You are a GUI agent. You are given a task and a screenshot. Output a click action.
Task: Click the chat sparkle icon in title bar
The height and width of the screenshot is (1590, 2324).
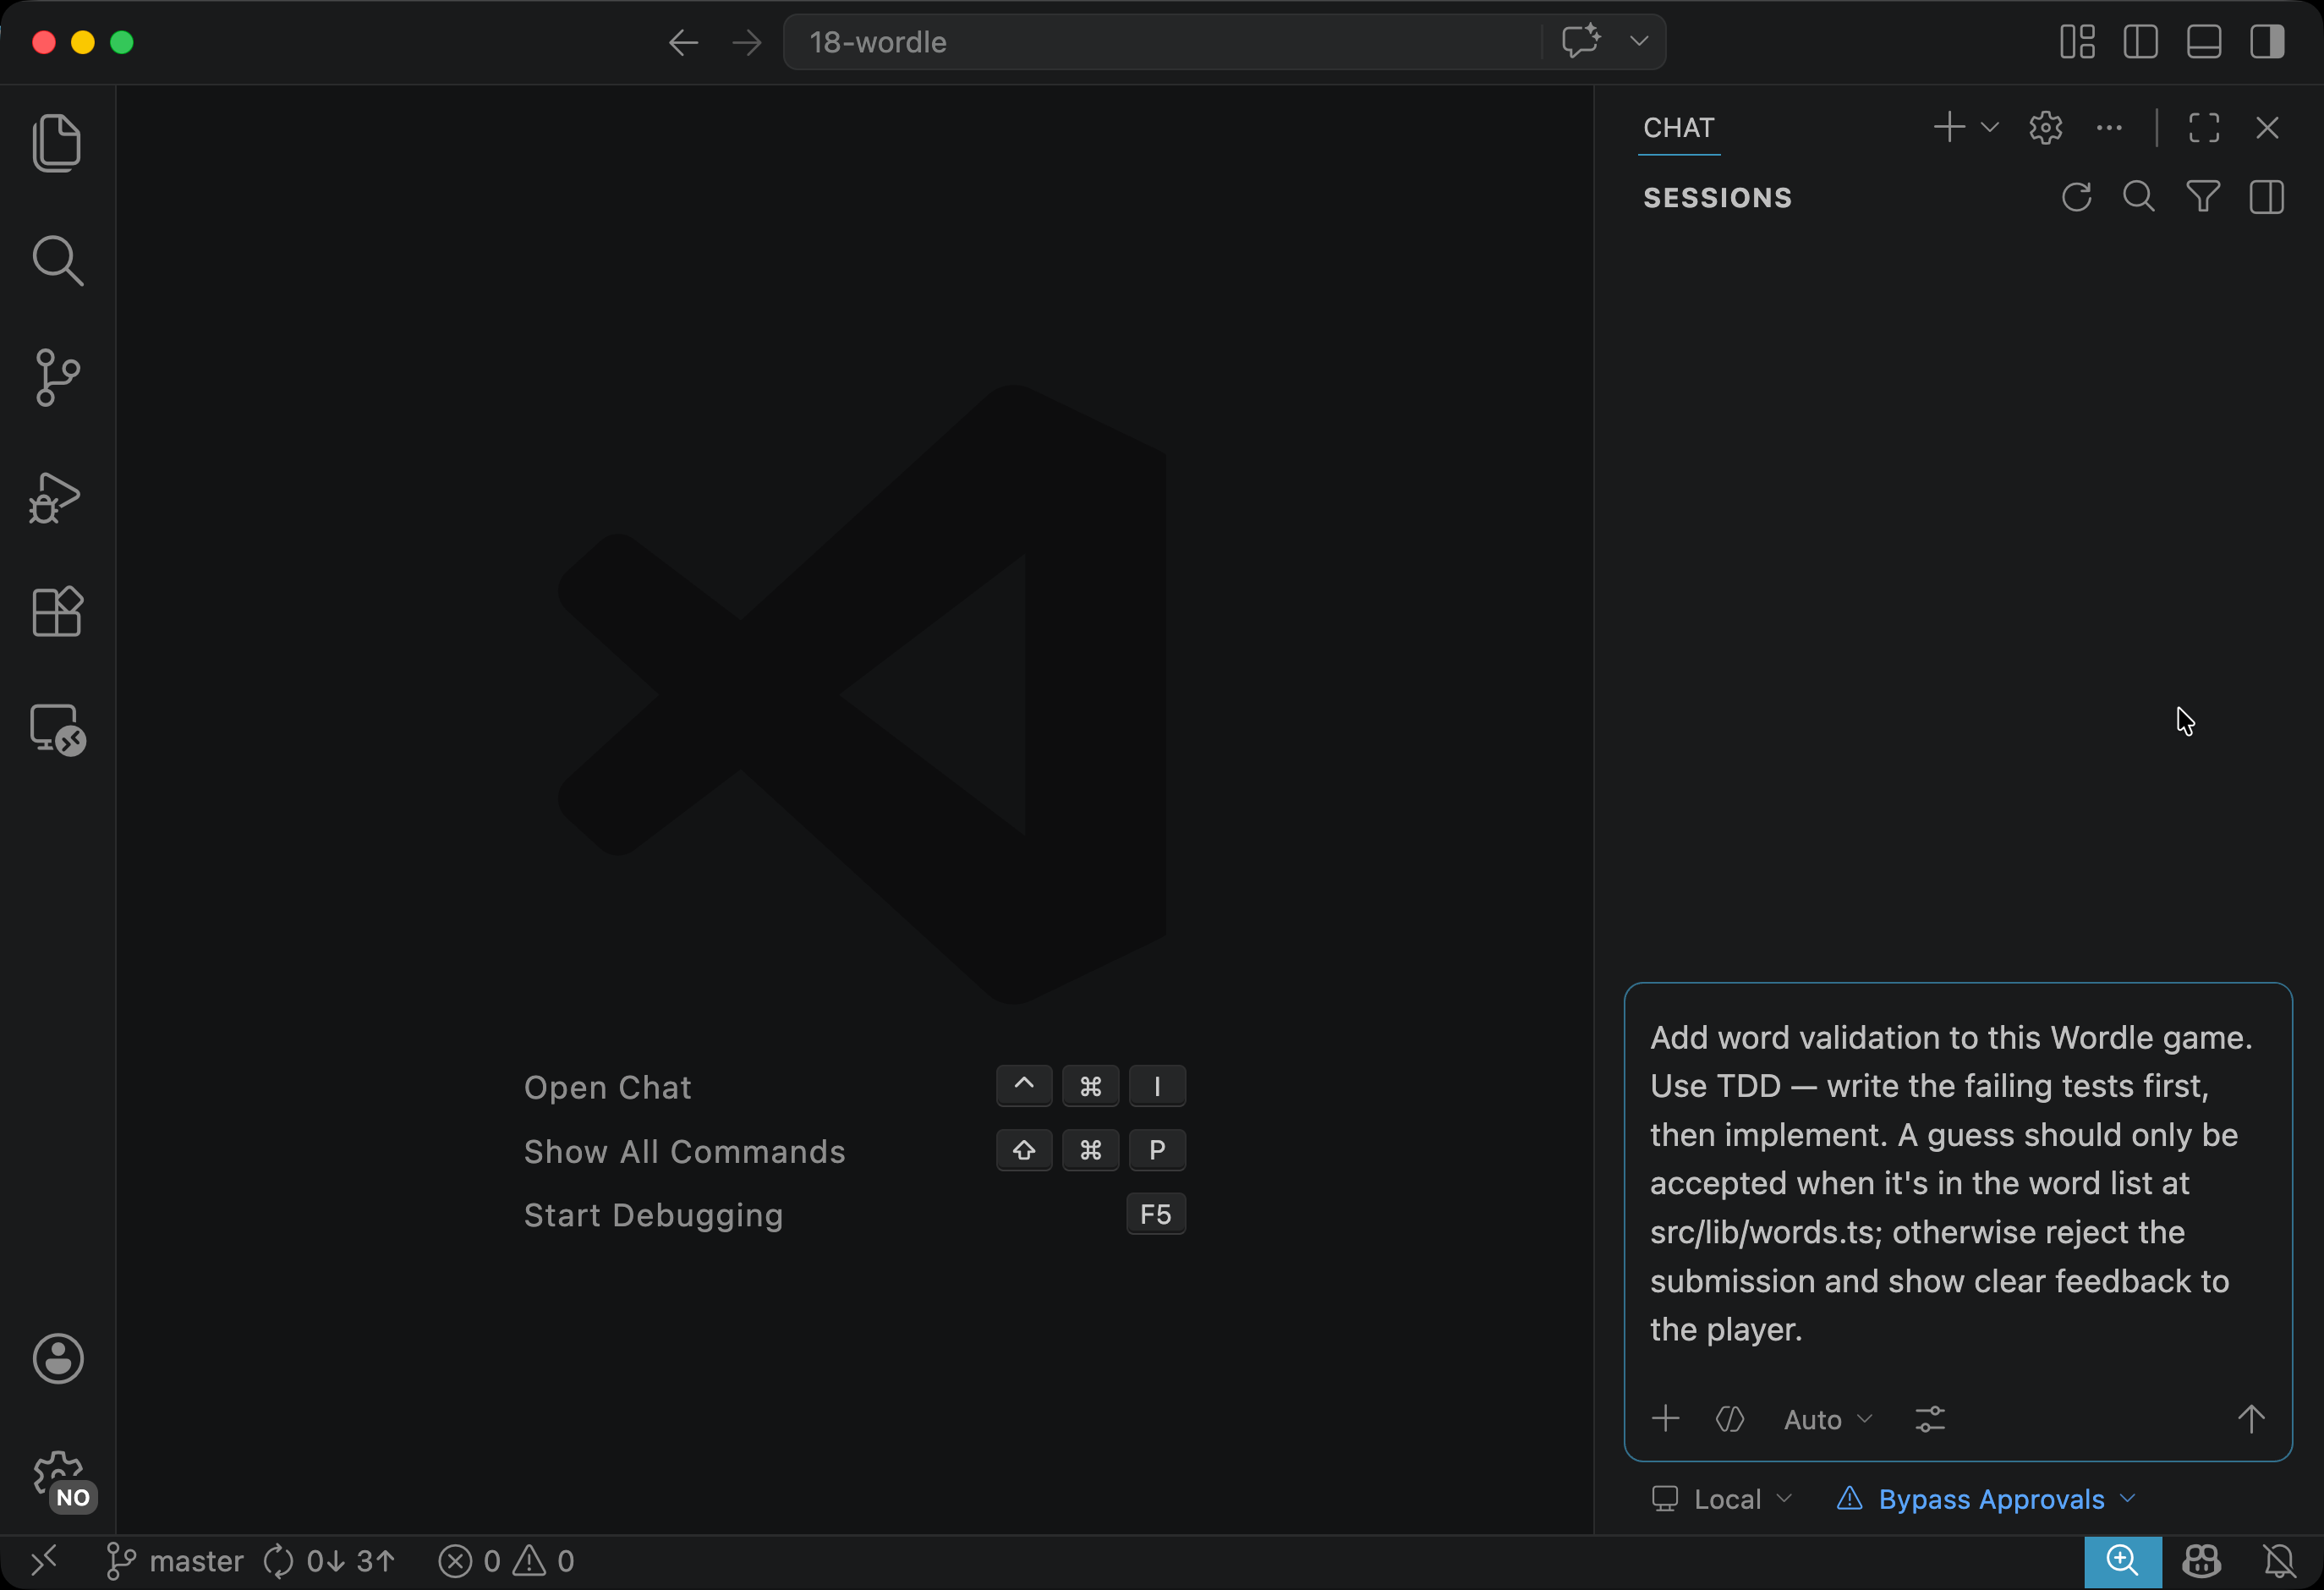[1581, 41]
